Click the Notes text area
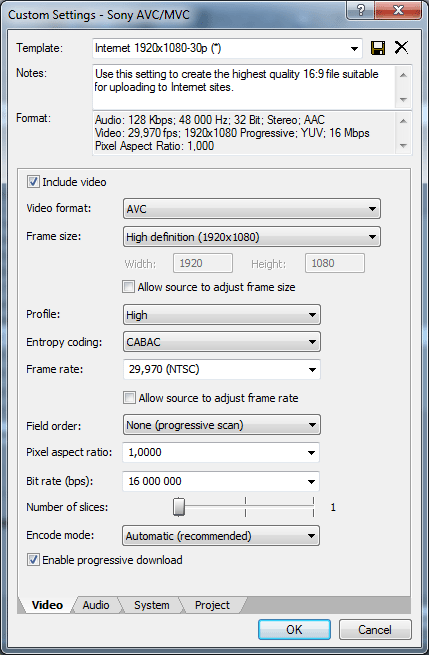 244,87
